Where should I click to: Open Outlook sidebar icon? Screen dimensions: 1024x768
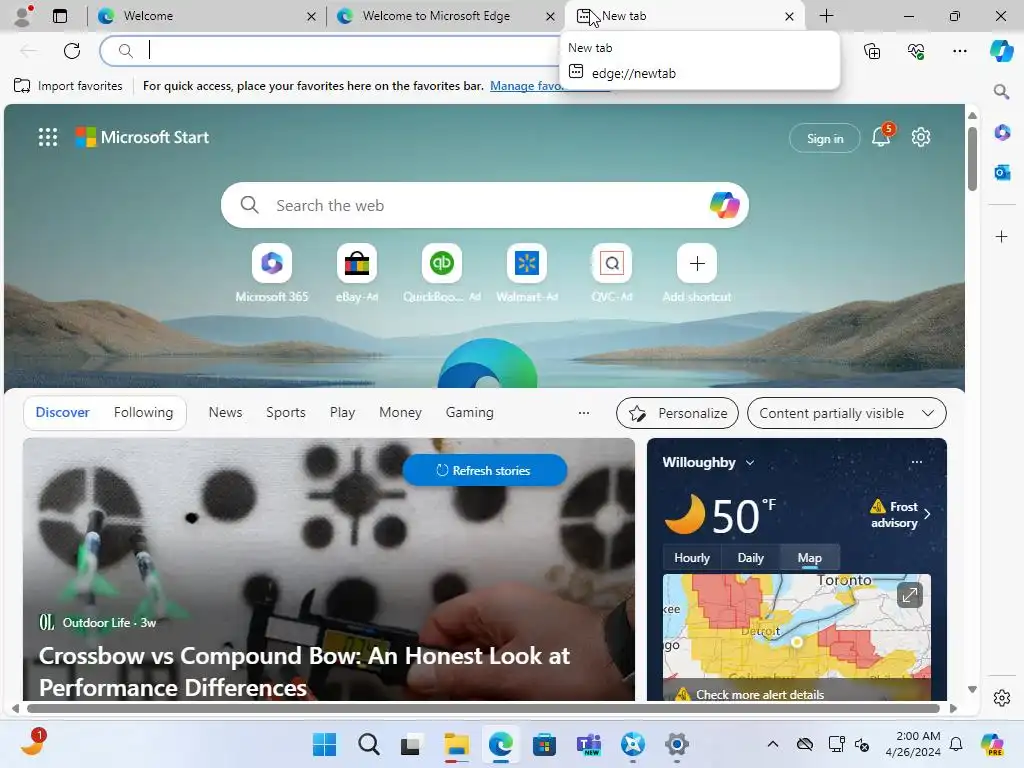coord(1002,172)
